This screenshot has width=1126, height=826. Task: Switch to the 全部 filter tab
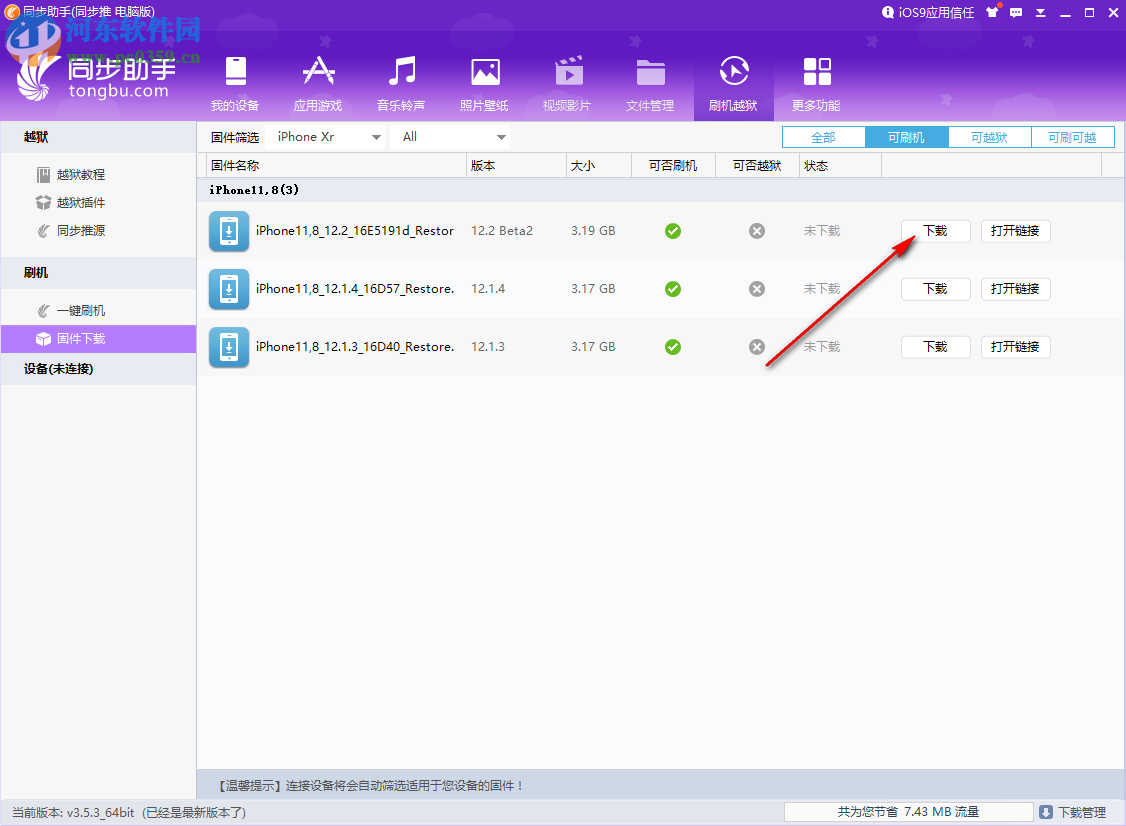point(824,137)
